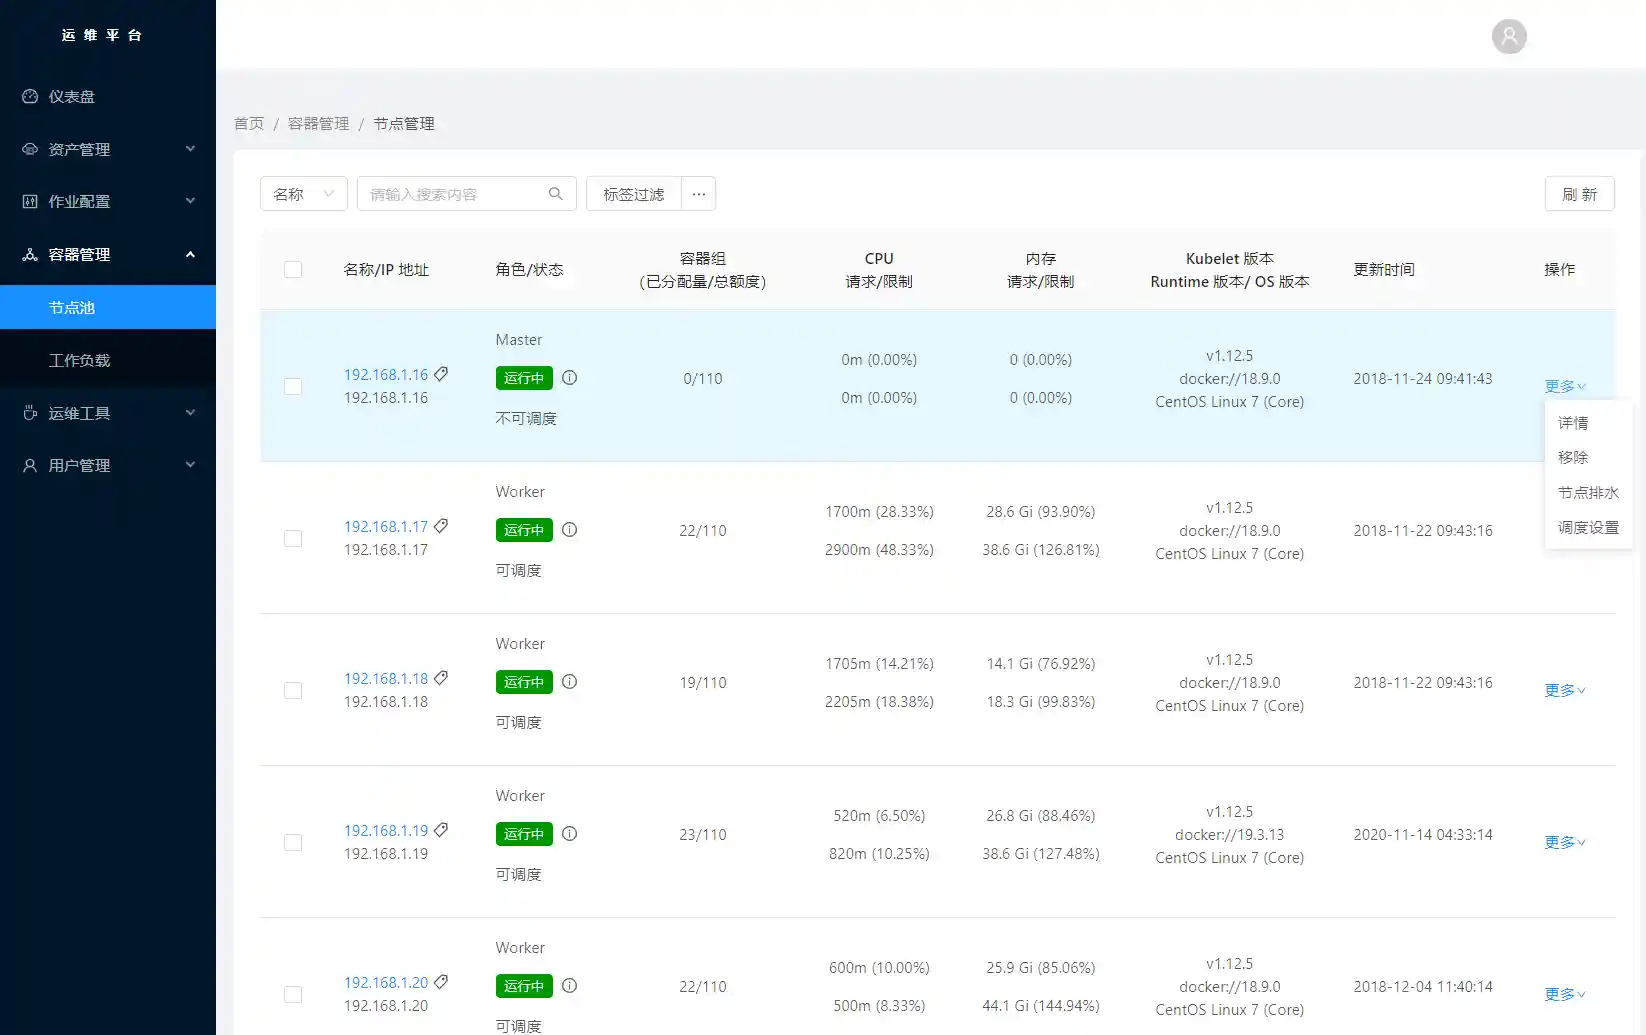Click the ellipsis button next to 标签过滤
The height and width of the screenshot is (1035, 1646).
(x=699, y=194)
